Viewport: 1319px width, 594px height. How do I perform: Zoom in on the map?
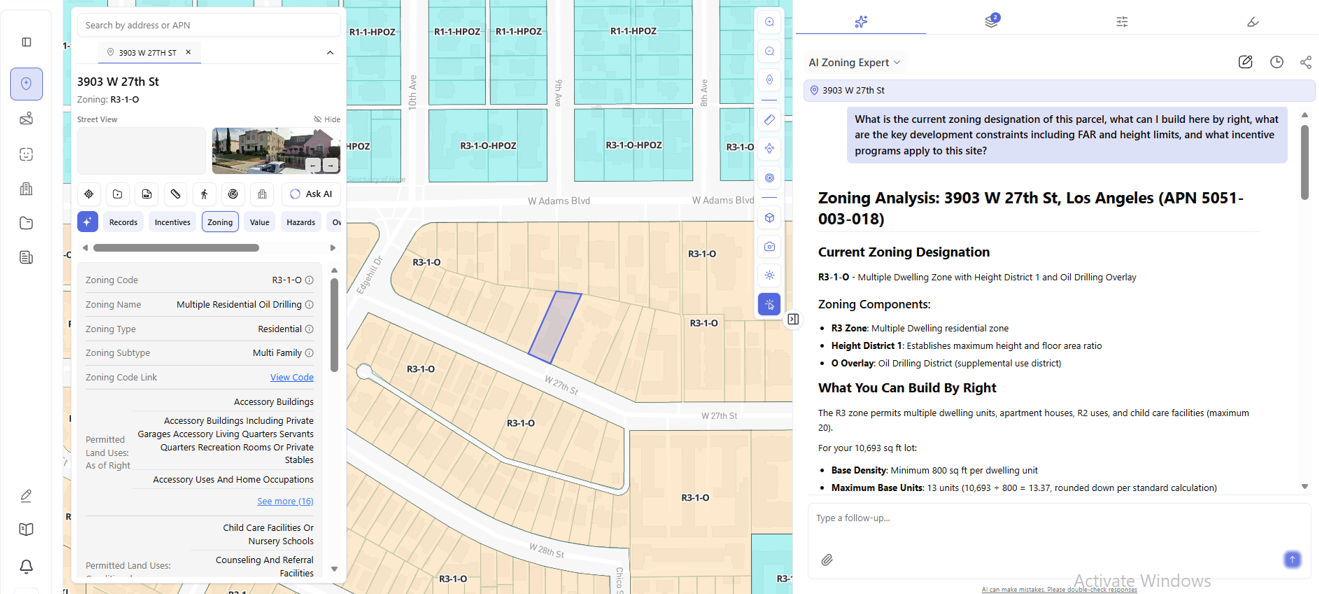pyautogui.click(x=769, y=22)
